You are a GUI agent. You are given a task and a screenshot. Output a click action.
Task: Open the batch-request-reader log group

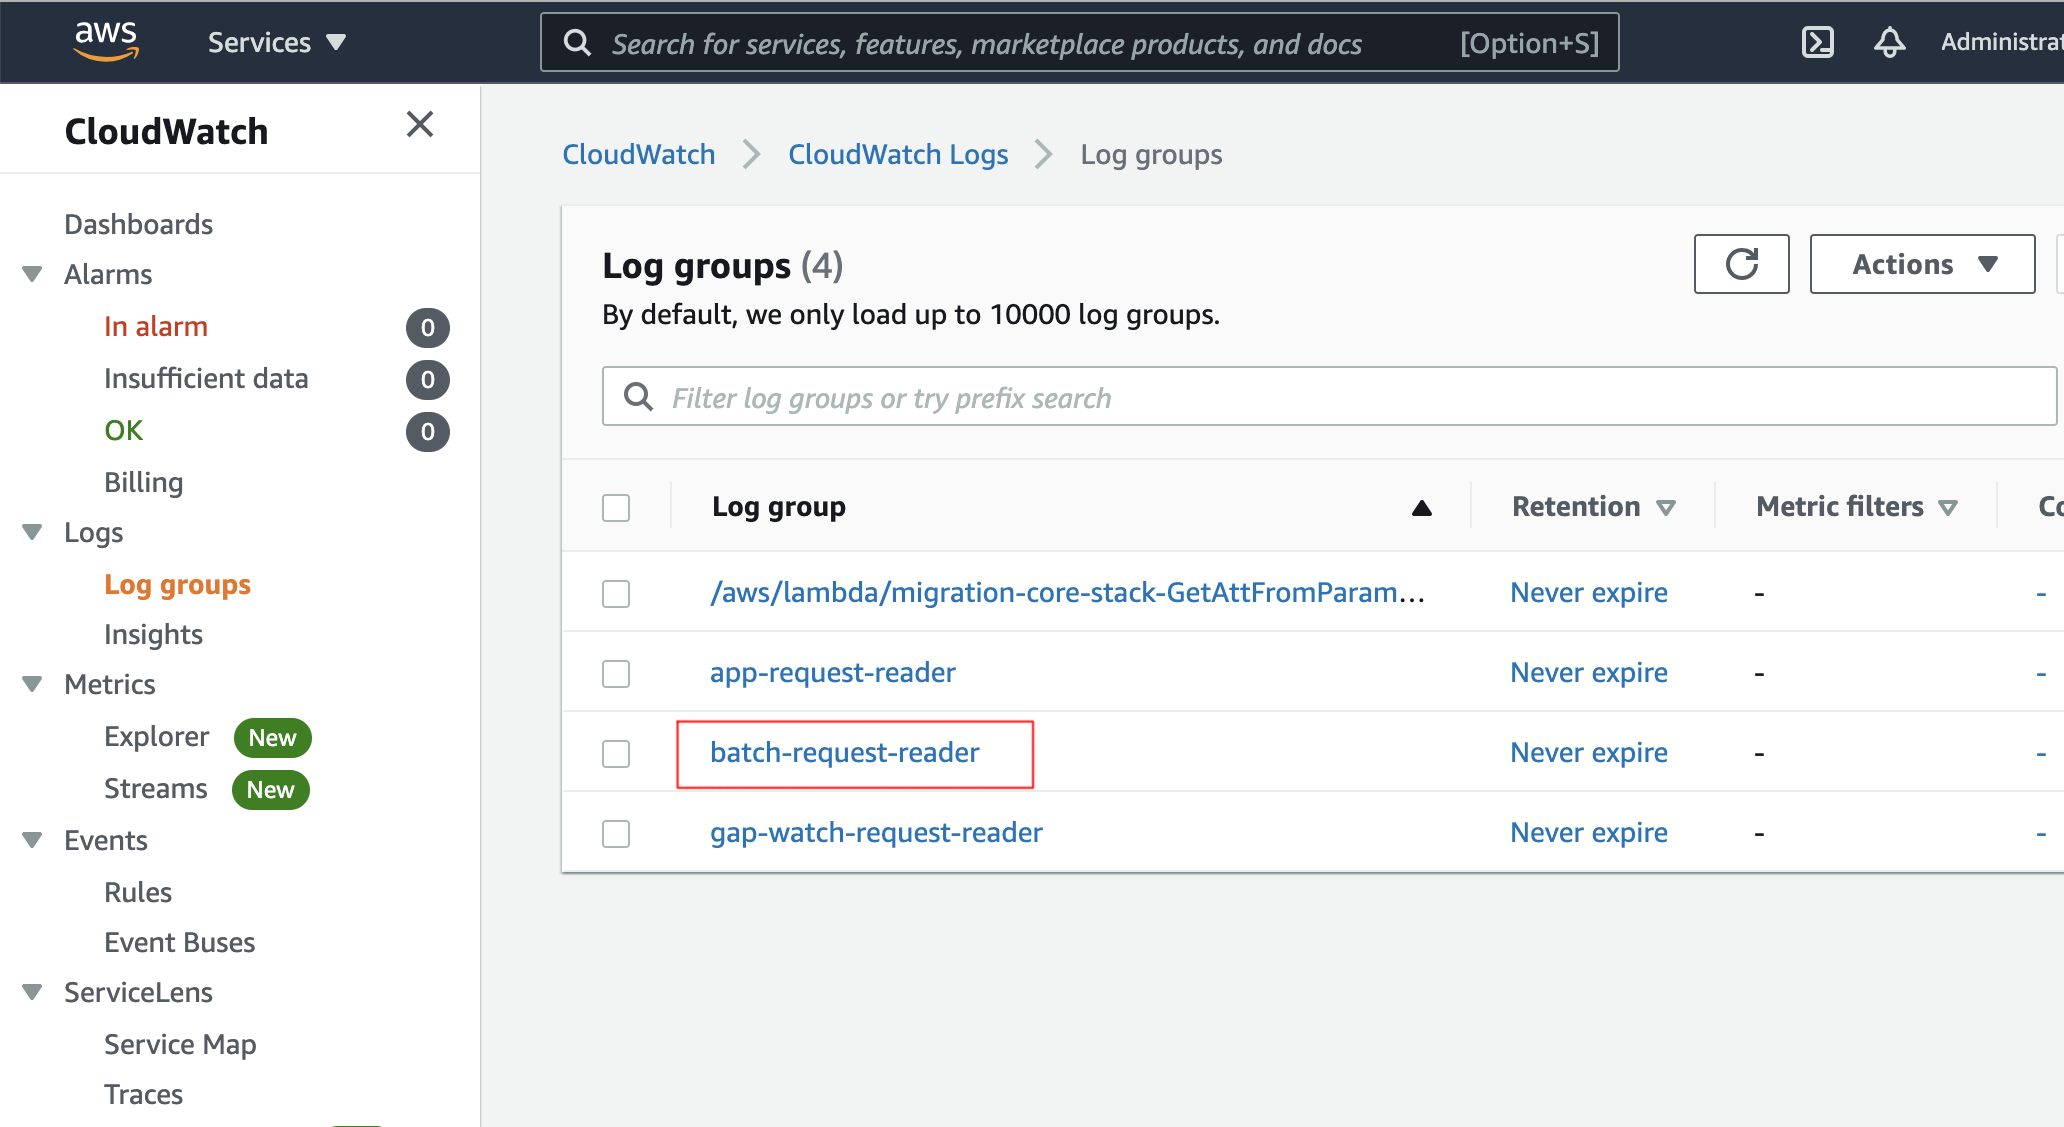845,753
